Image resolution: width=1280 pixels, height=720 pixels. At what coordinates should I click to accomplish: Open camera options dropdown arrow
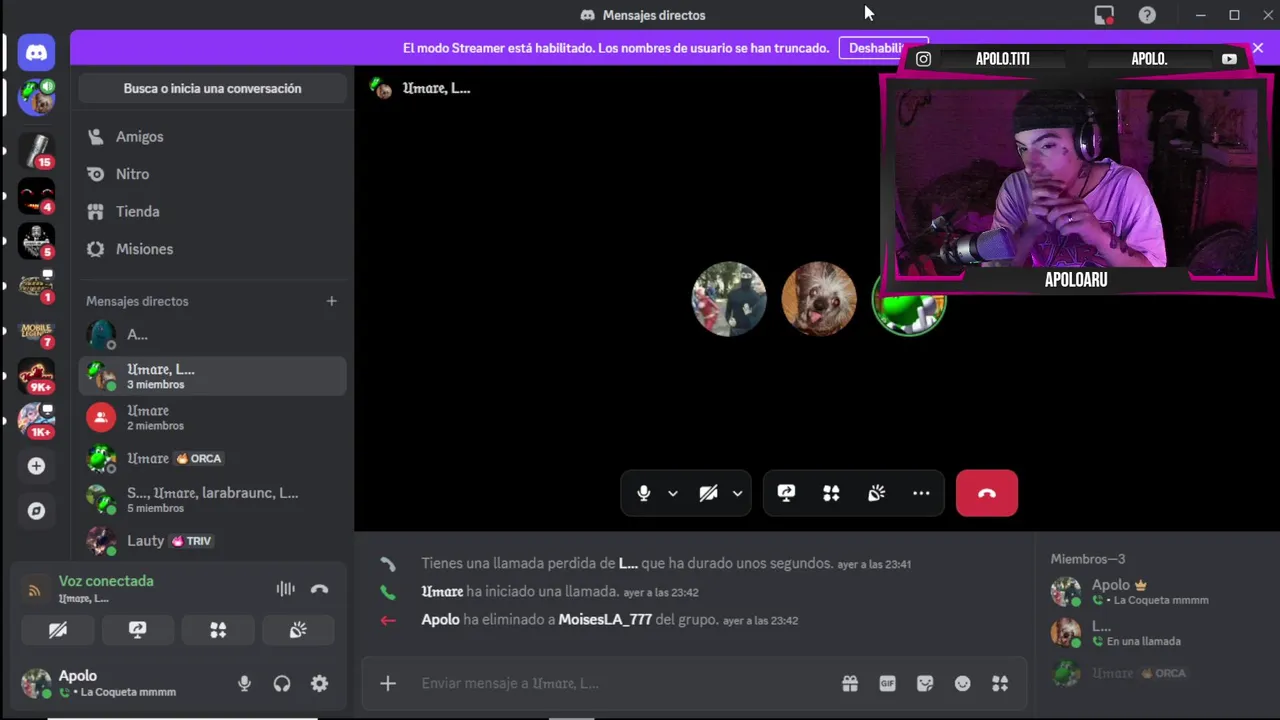pyautogui.click(x=738, y=493)
